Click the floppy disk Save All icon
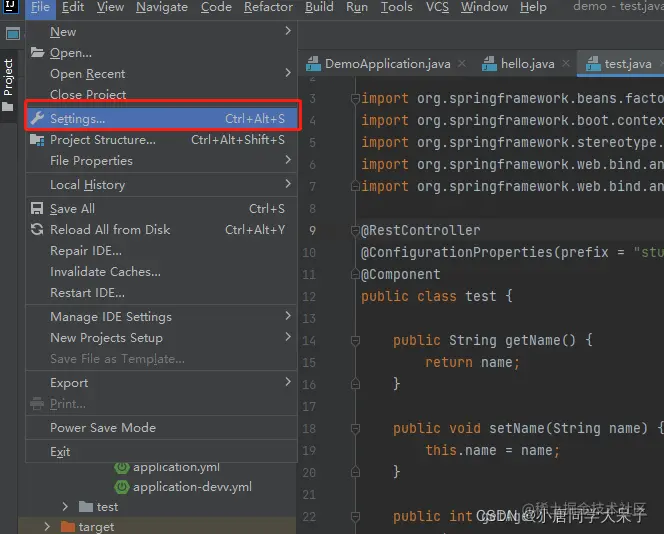 [x=37, y=208]
